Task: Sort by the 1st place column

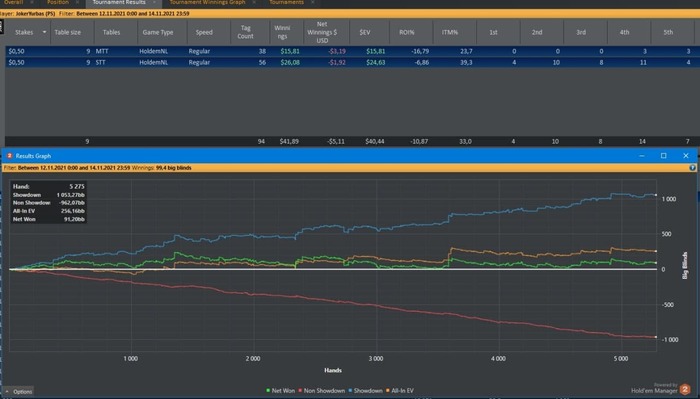Action: coord(493,32)
